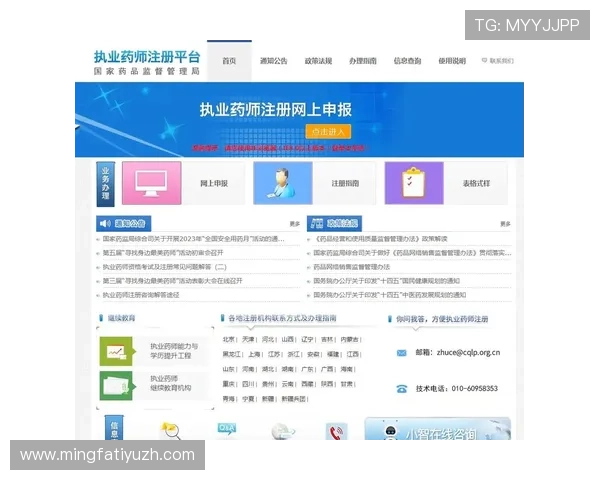Click 更多 next to 政策法规
The width and height of the screenshot is (600, 480).
[x=505, y=224]
